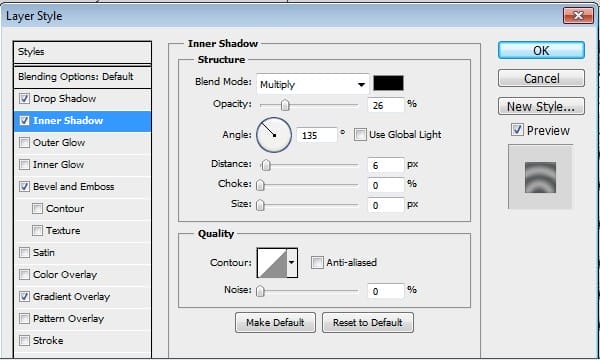Open the Gradient Overlay settings row

tap(82, 296)
